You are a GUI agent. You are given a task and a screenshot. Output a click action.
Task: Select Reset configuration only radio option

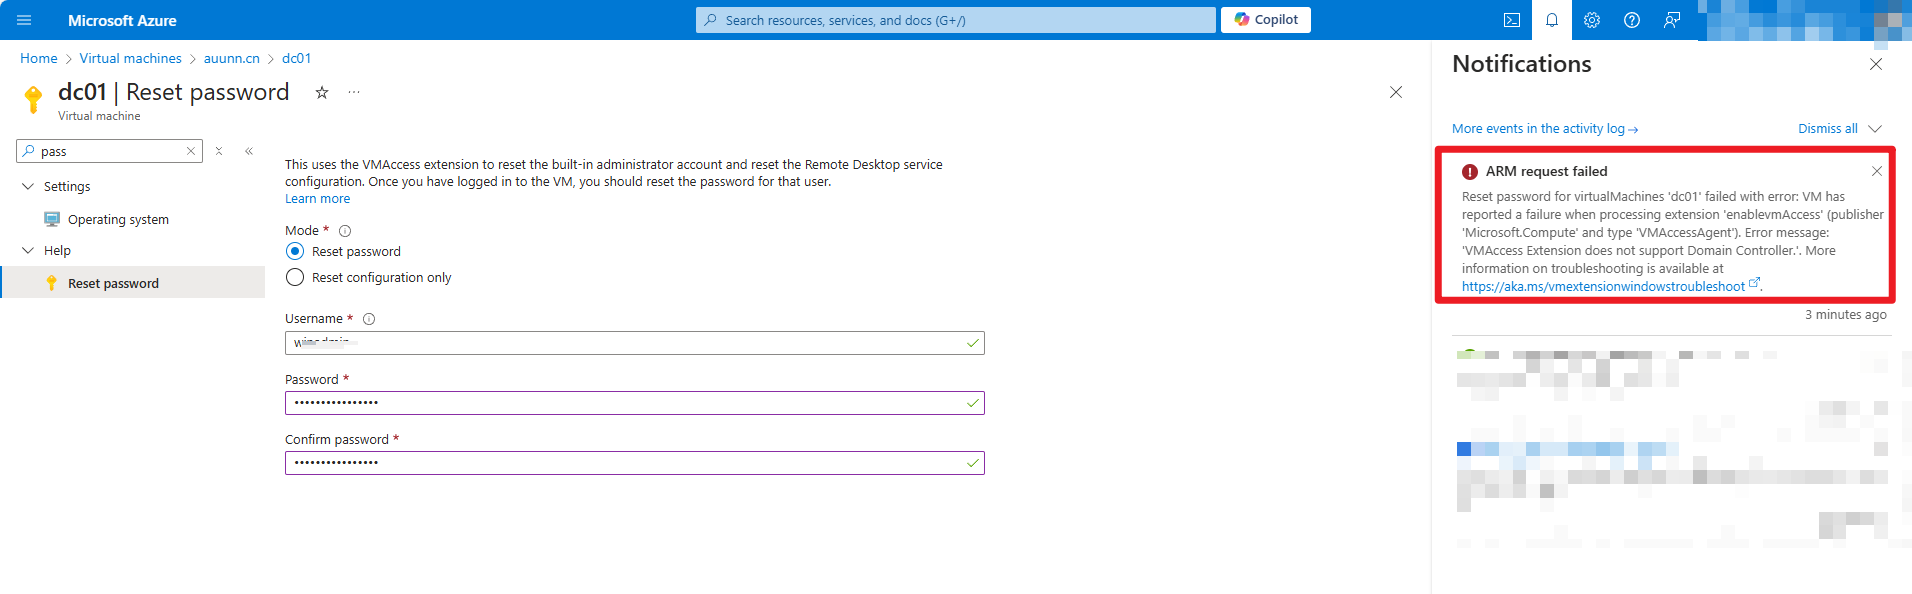(x=295, y=277)
